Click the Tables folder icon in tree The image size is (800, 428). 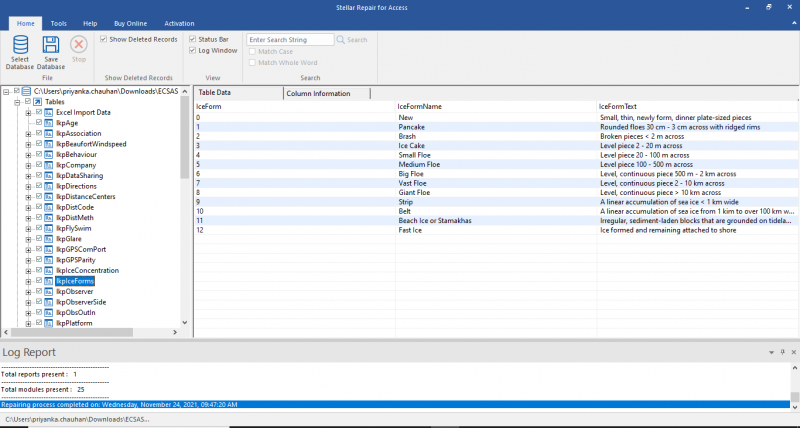coord(37,102)
